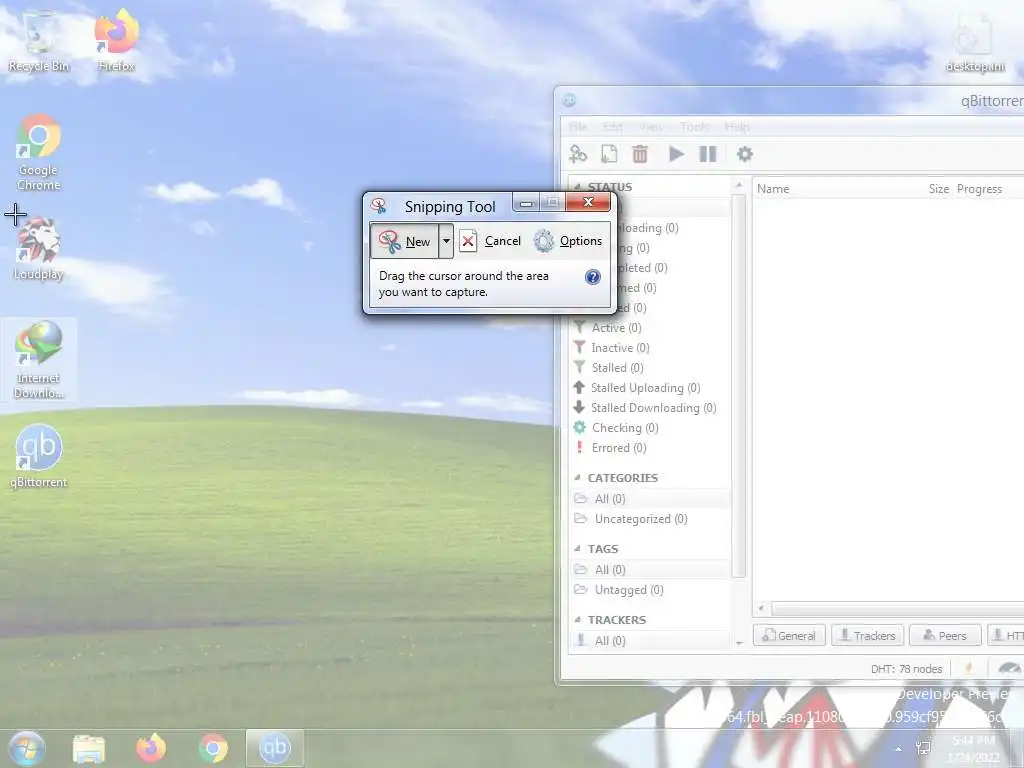The height and width of the screenshot is (768, 1024).
Task: Switch to the Peers tab
Action: point(945,635)
